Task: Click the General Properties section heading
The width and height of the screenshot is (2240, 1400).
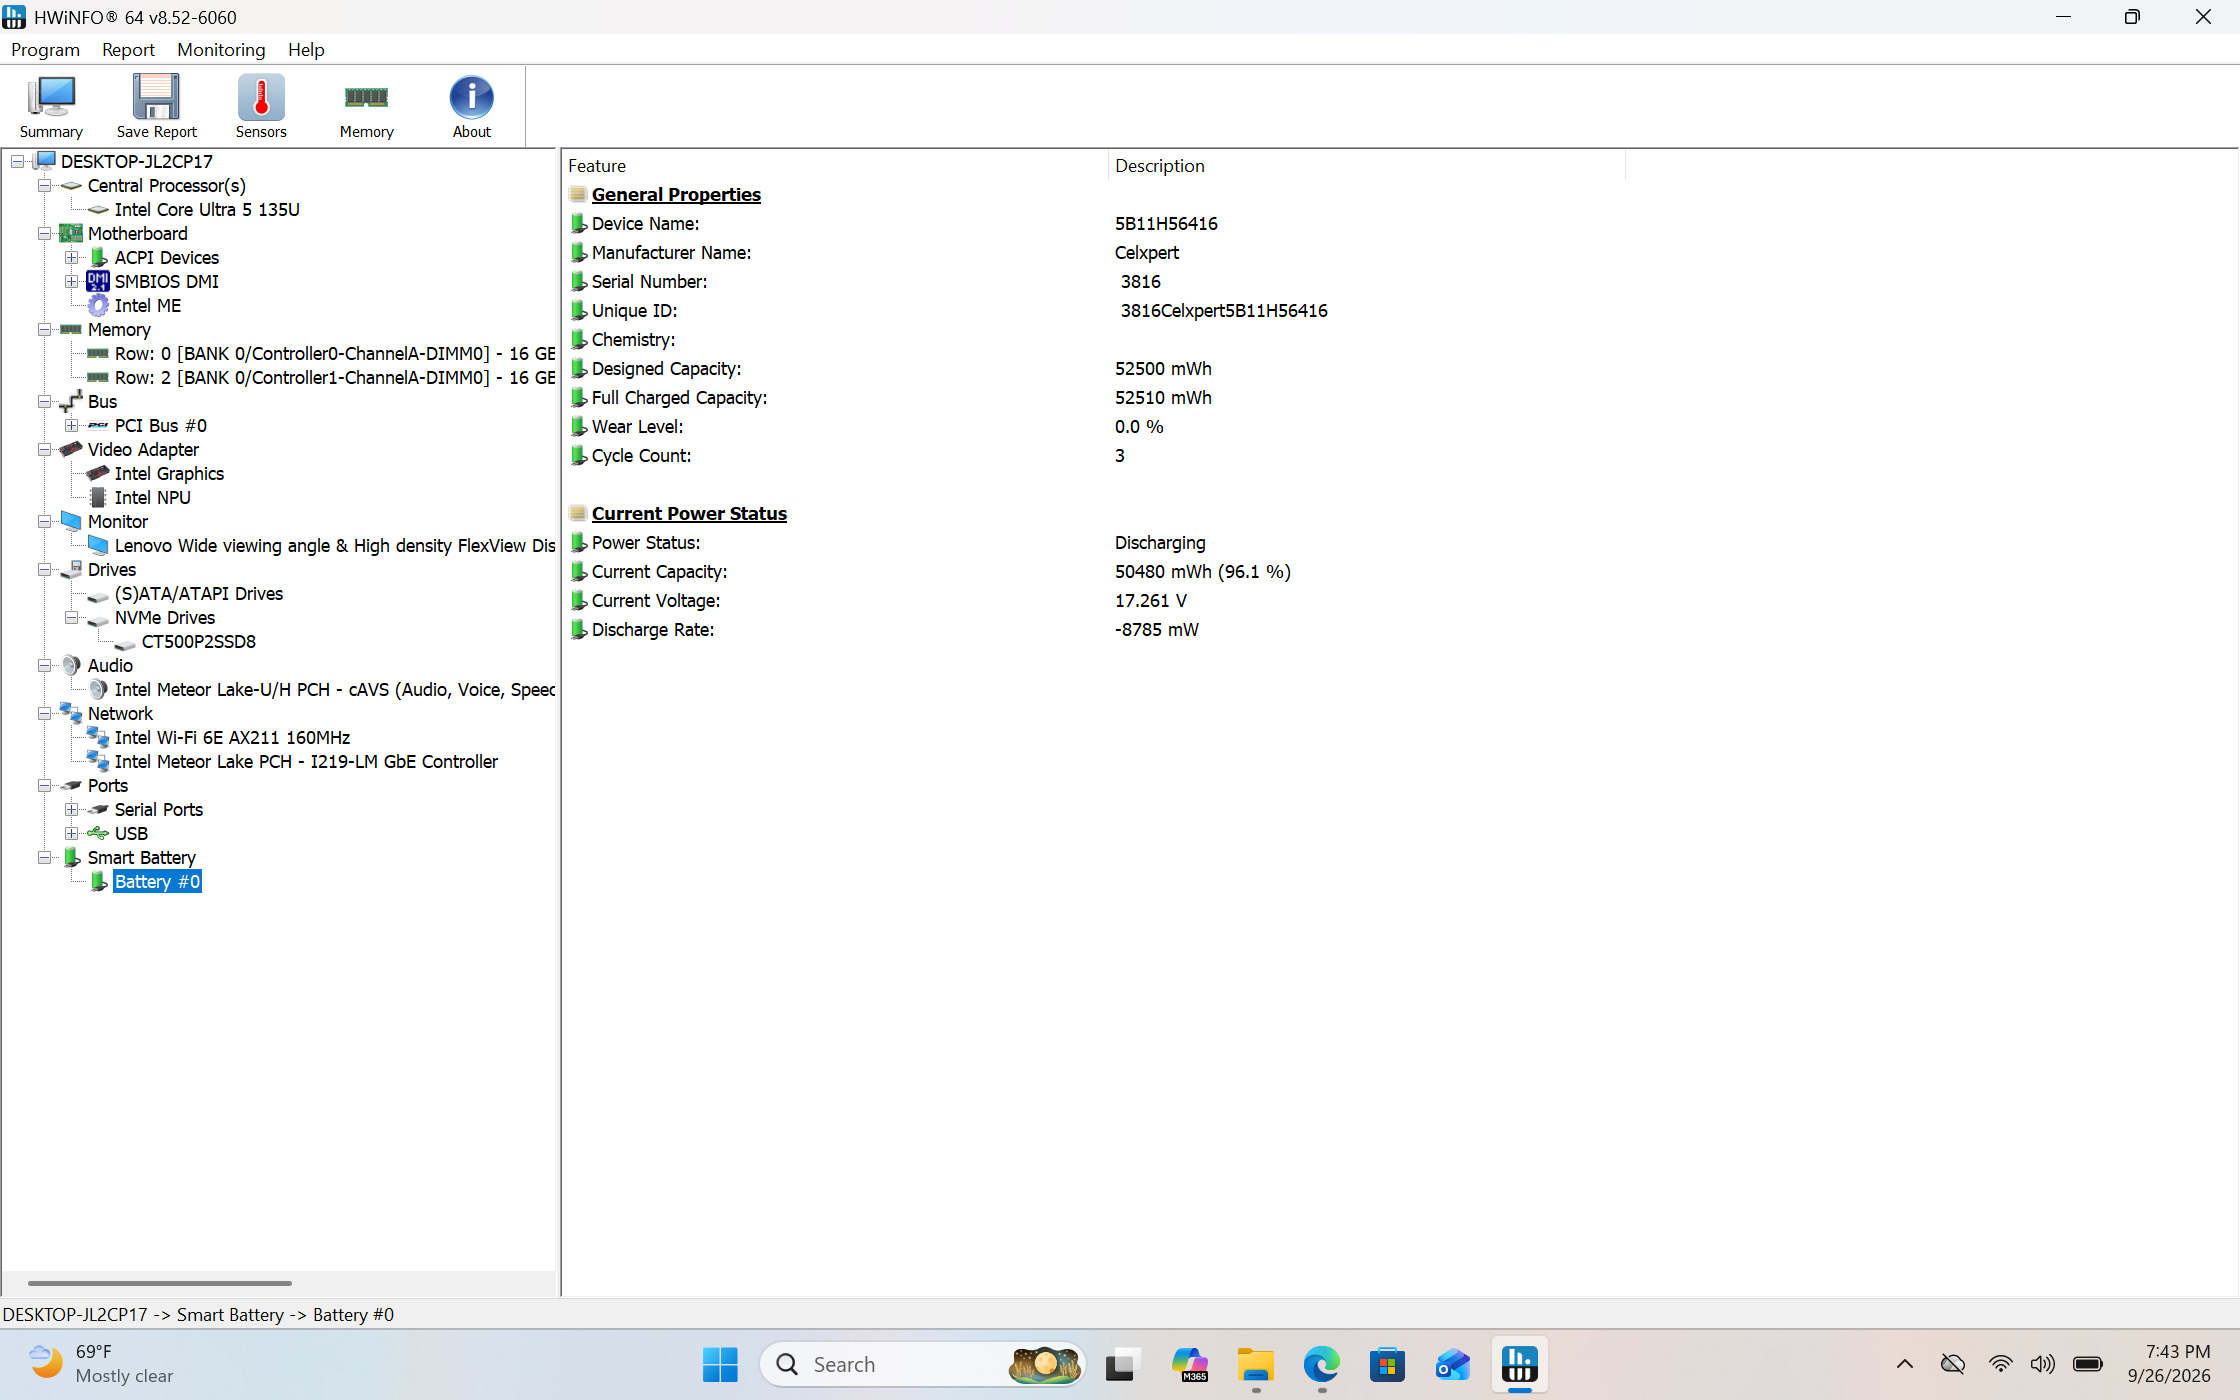Action: click(676, 194)
